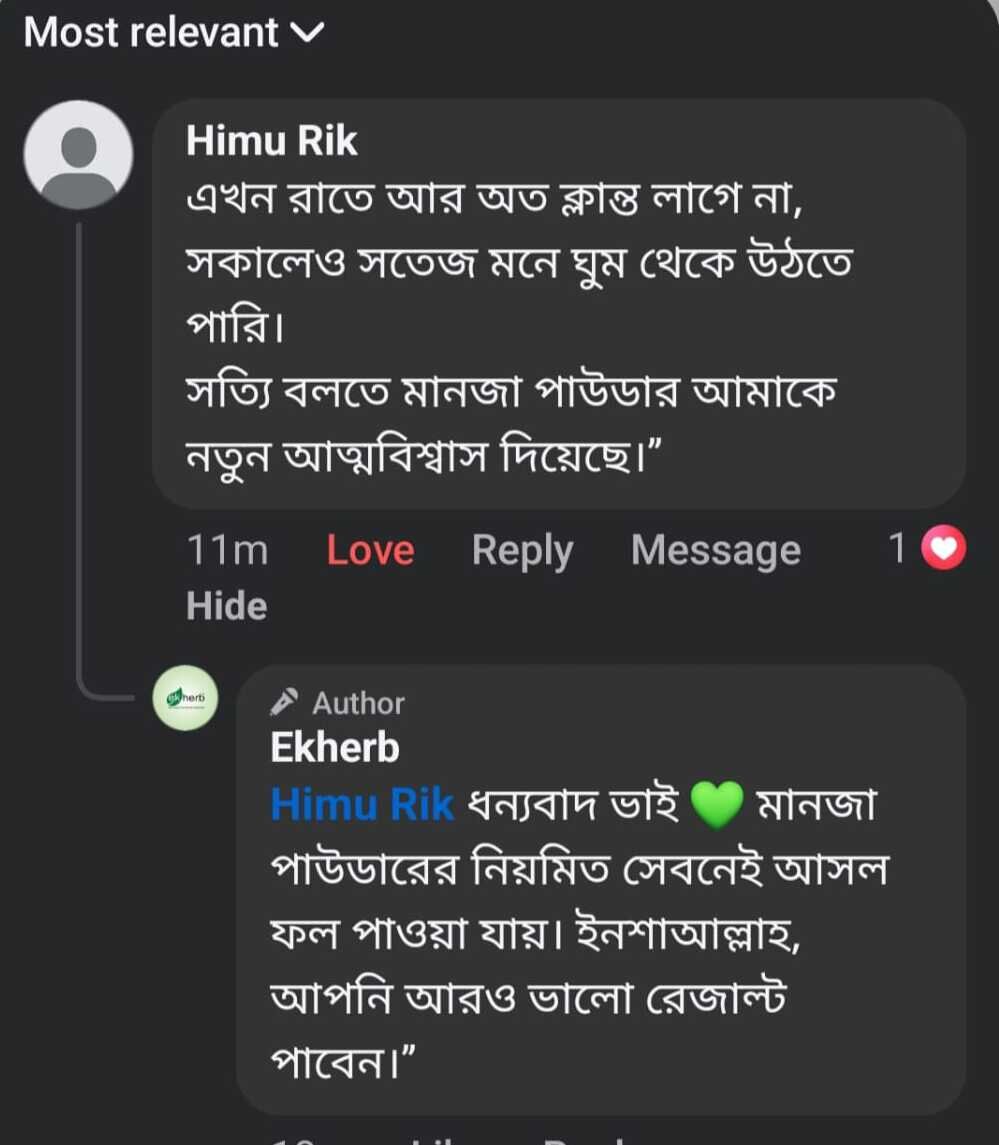
Task: Click the green heart emoji in reply
Action: tap(716, 804)
